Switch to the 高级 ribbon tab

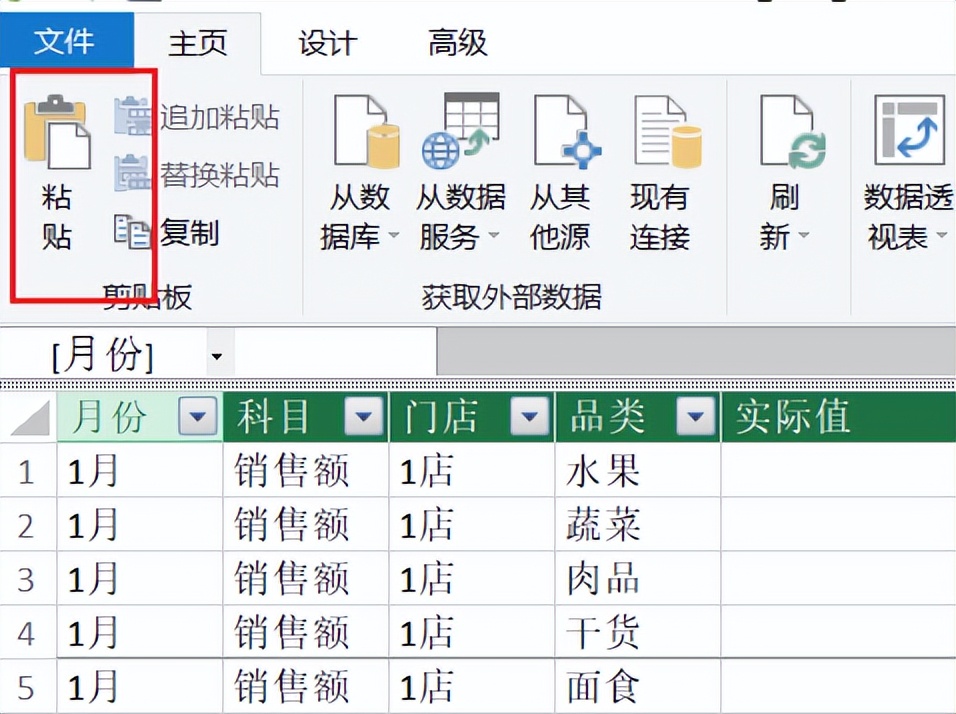pos(458,43)
